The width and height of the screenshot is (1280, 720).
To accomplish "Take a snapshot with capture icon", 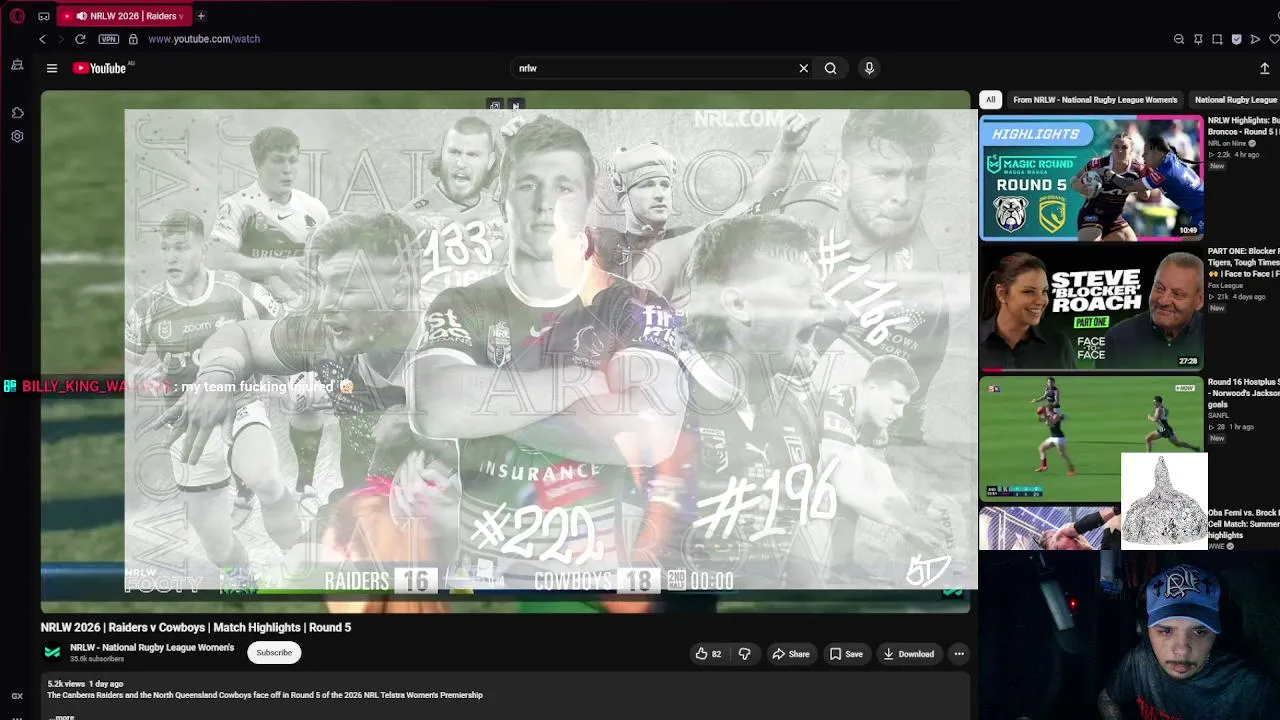I will pos(1217,39).
